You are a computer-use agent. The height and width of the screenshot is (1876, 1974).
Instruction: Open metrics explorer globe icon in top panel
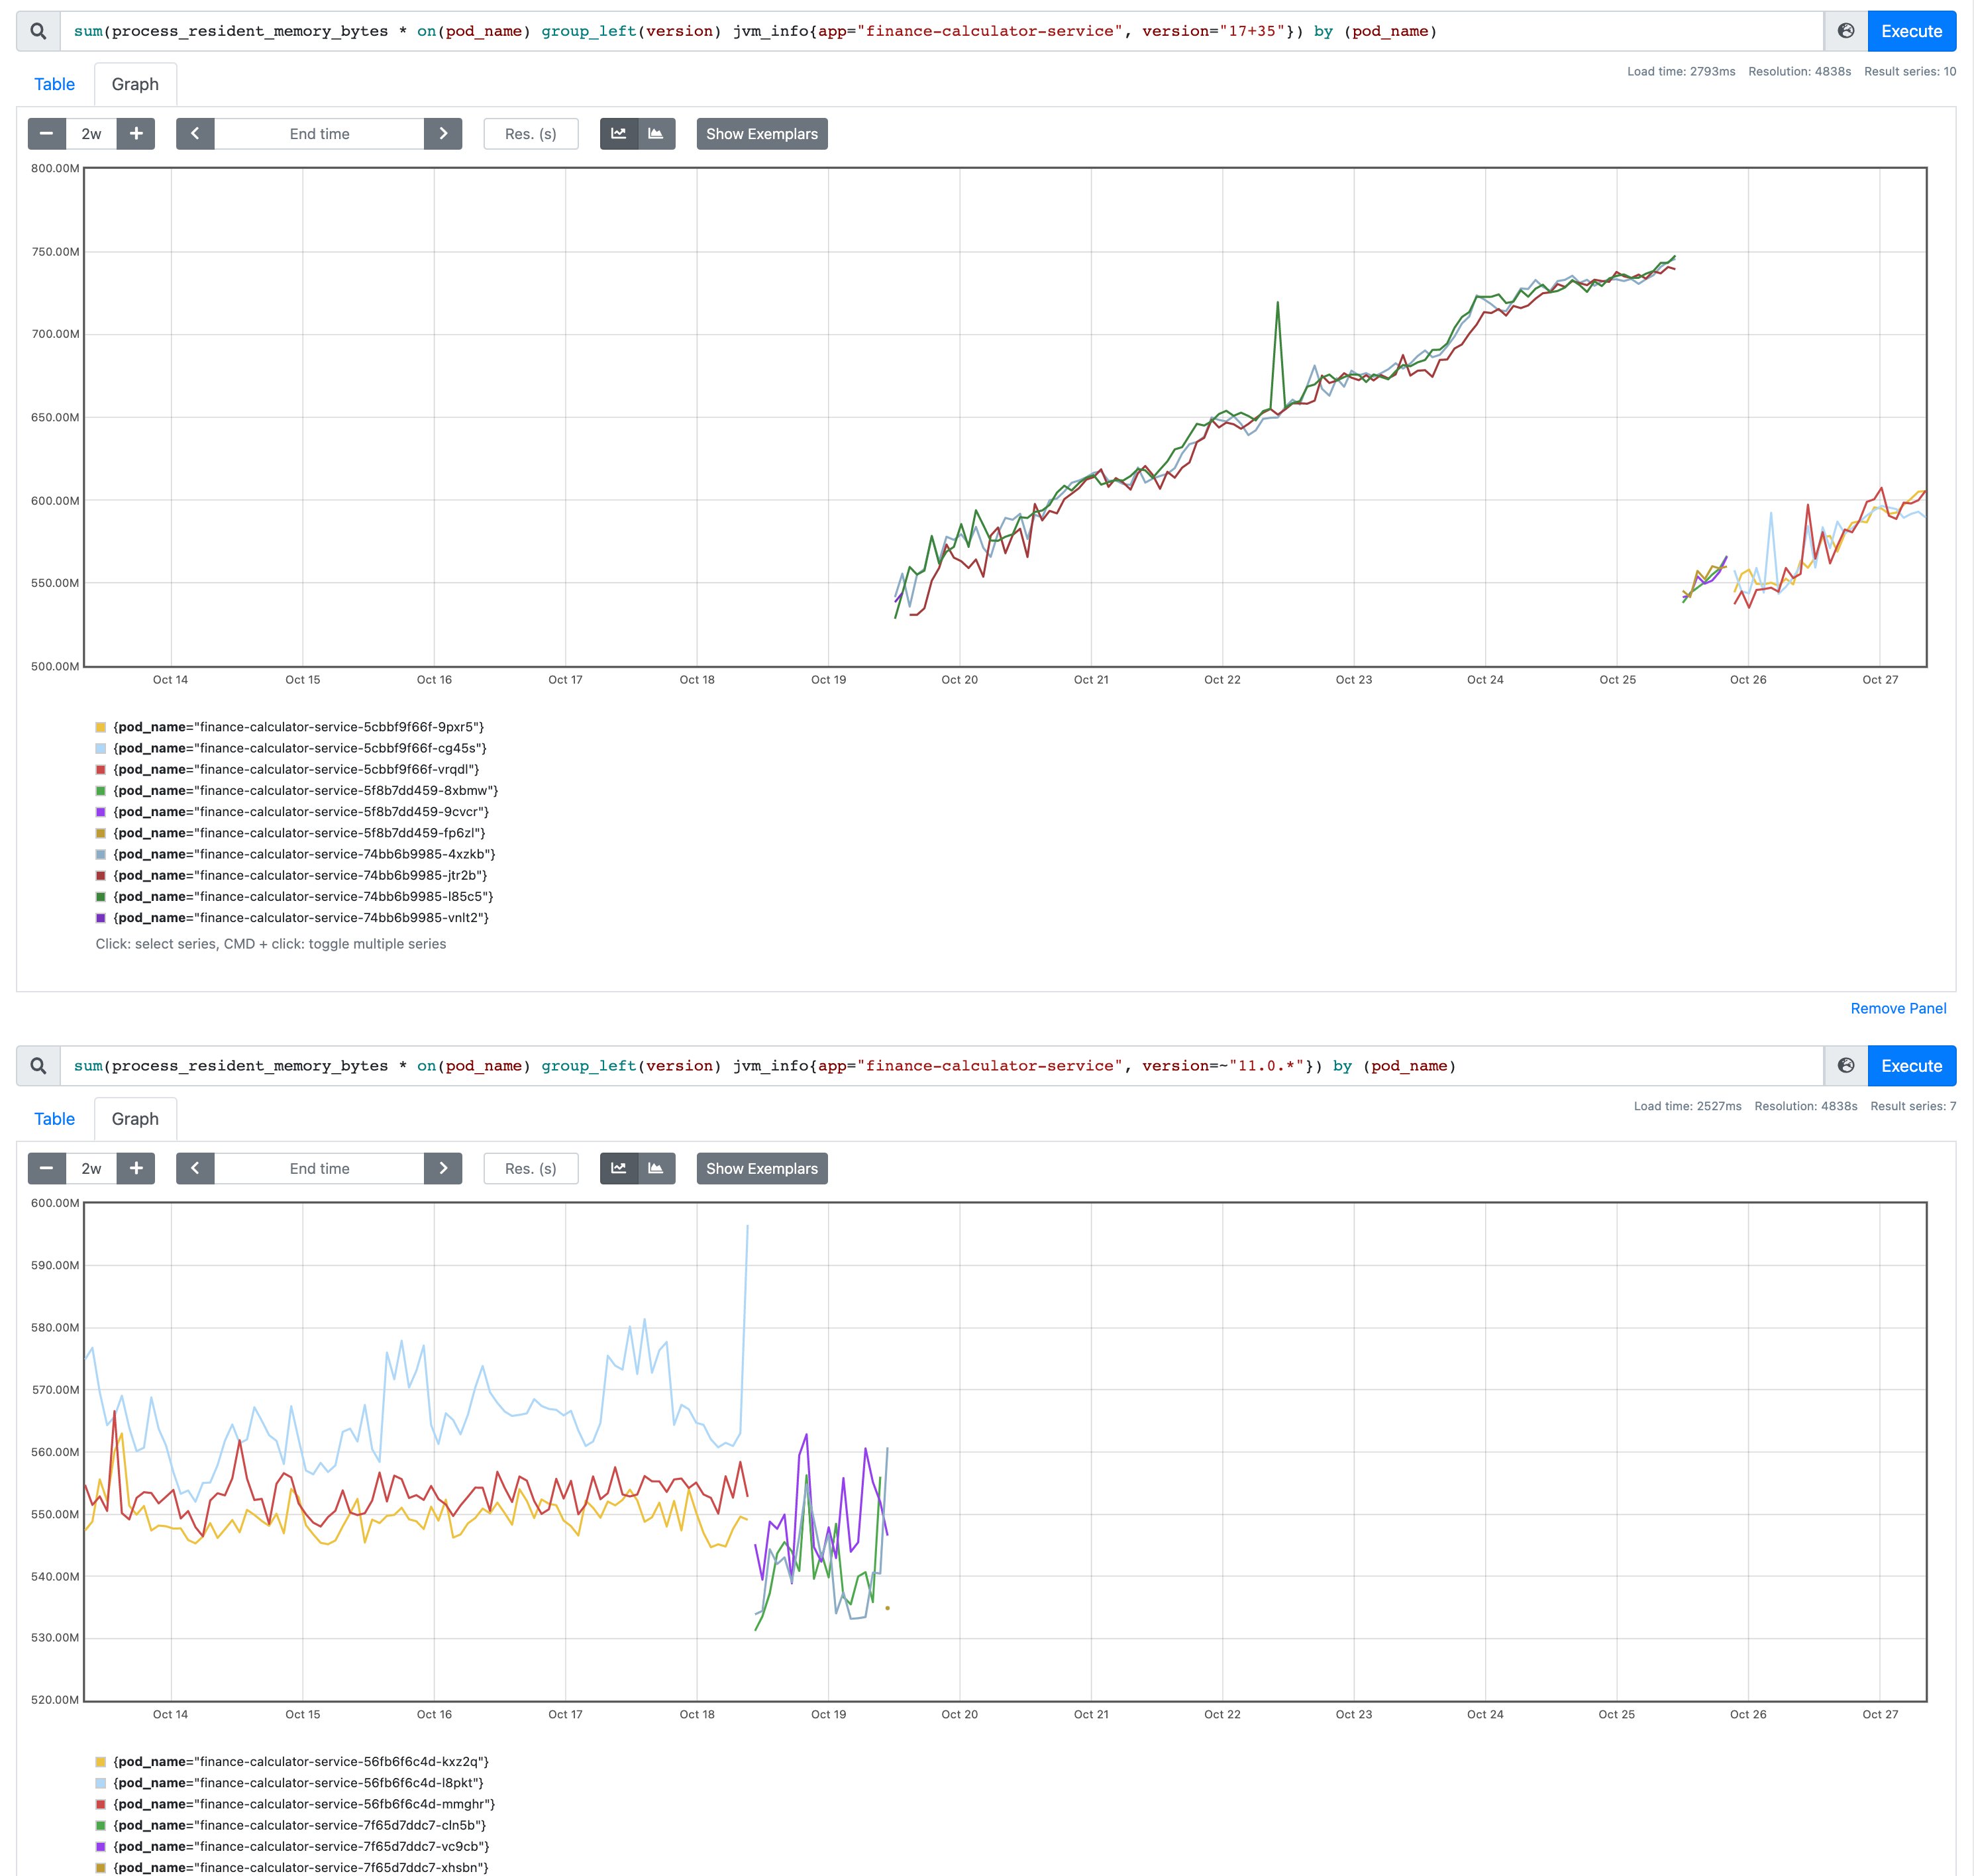coord(1846,31)
